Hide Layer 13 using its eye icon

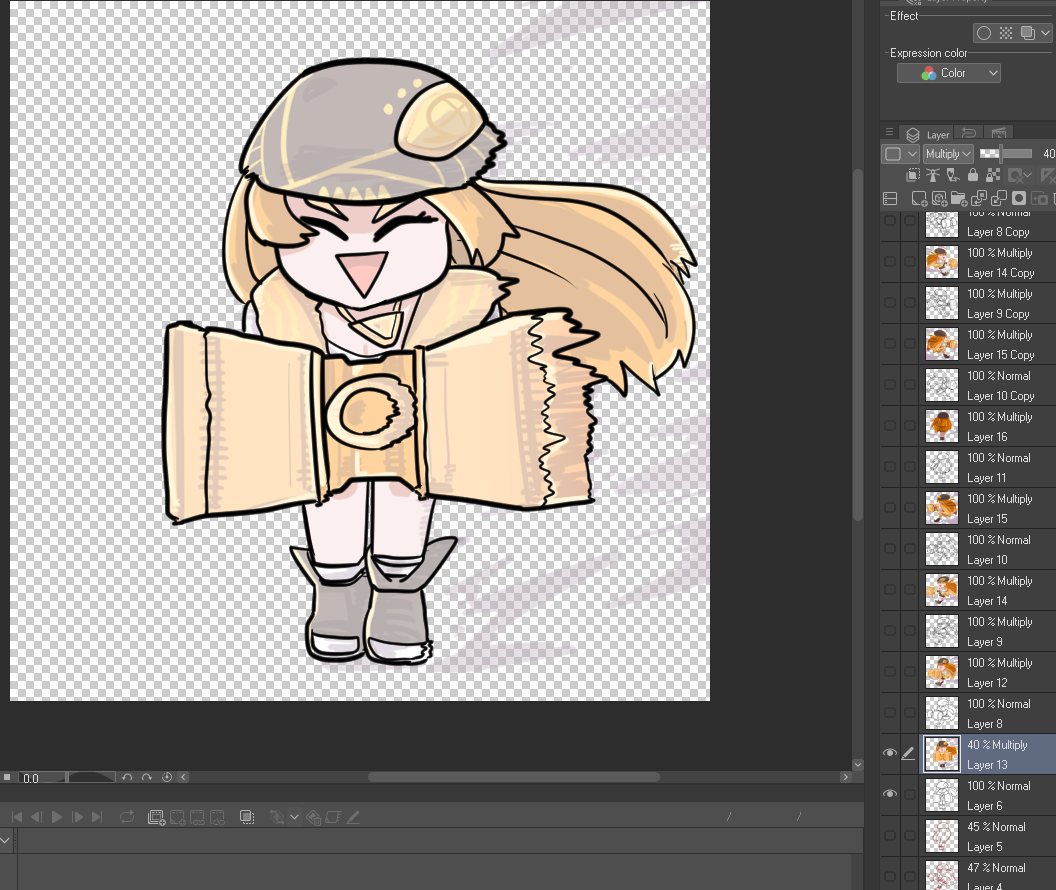pos(889,754)
